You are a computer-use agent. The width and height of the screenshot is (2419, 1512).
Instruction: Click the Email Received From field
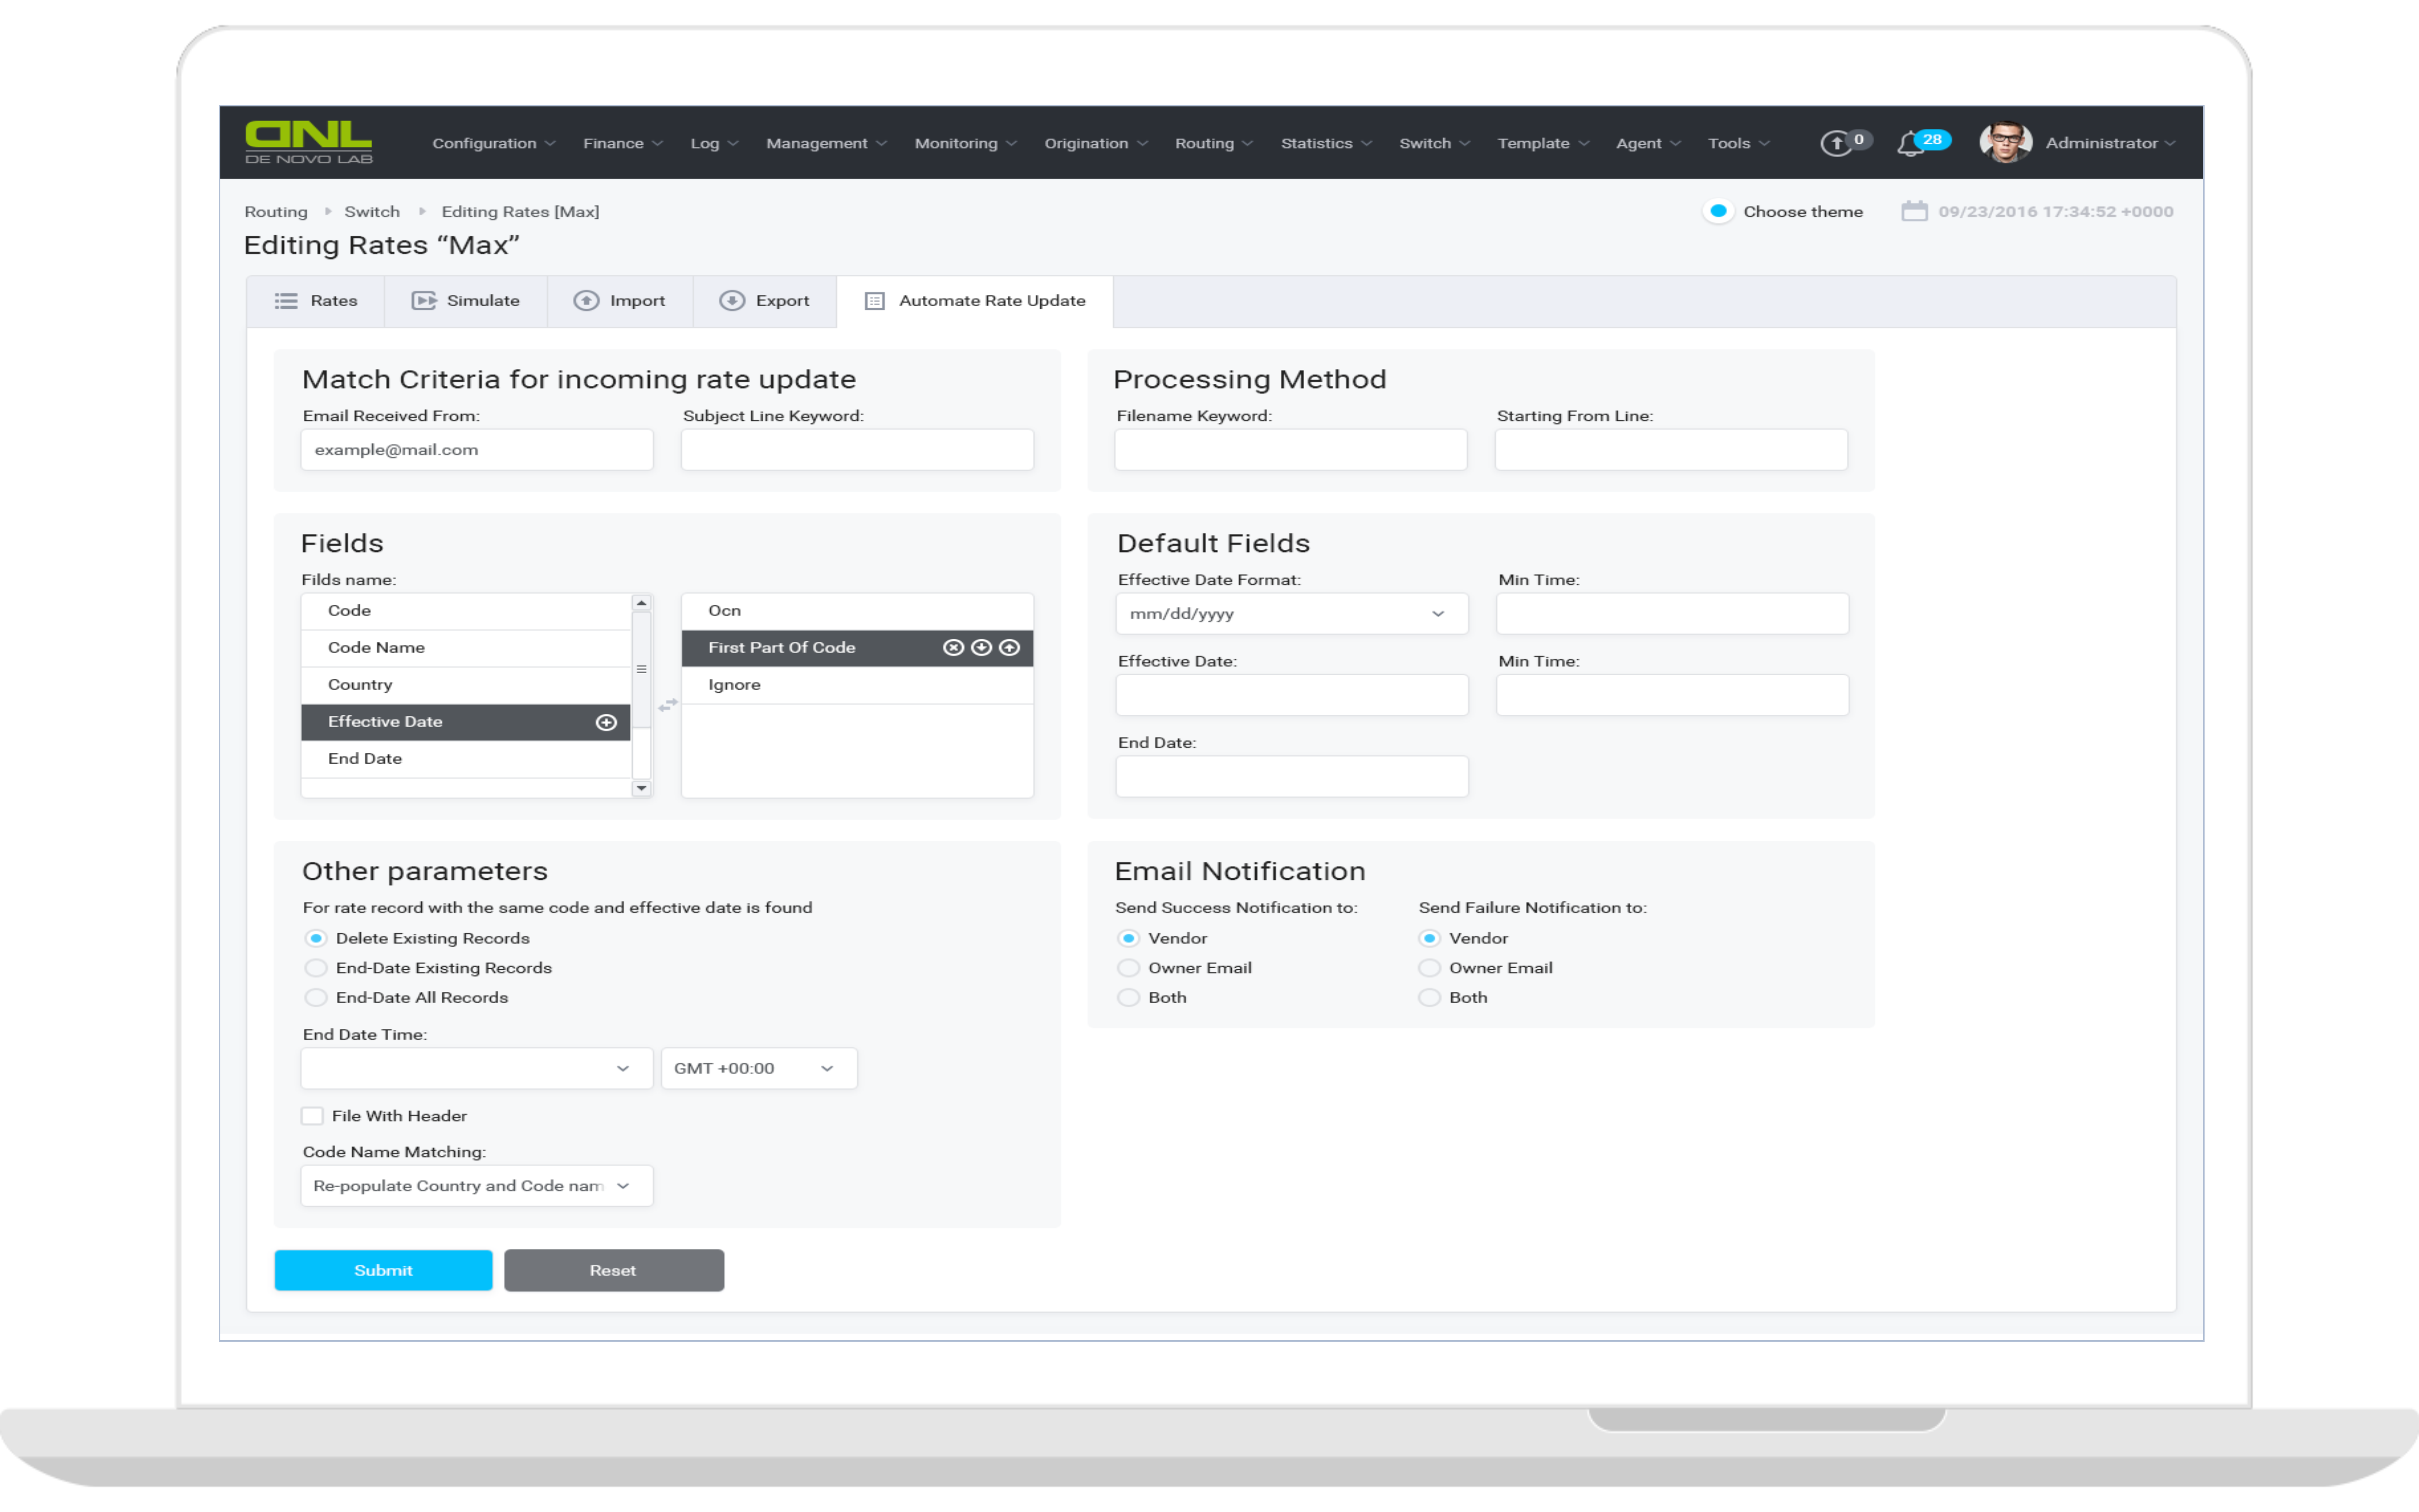click(477, 450)
